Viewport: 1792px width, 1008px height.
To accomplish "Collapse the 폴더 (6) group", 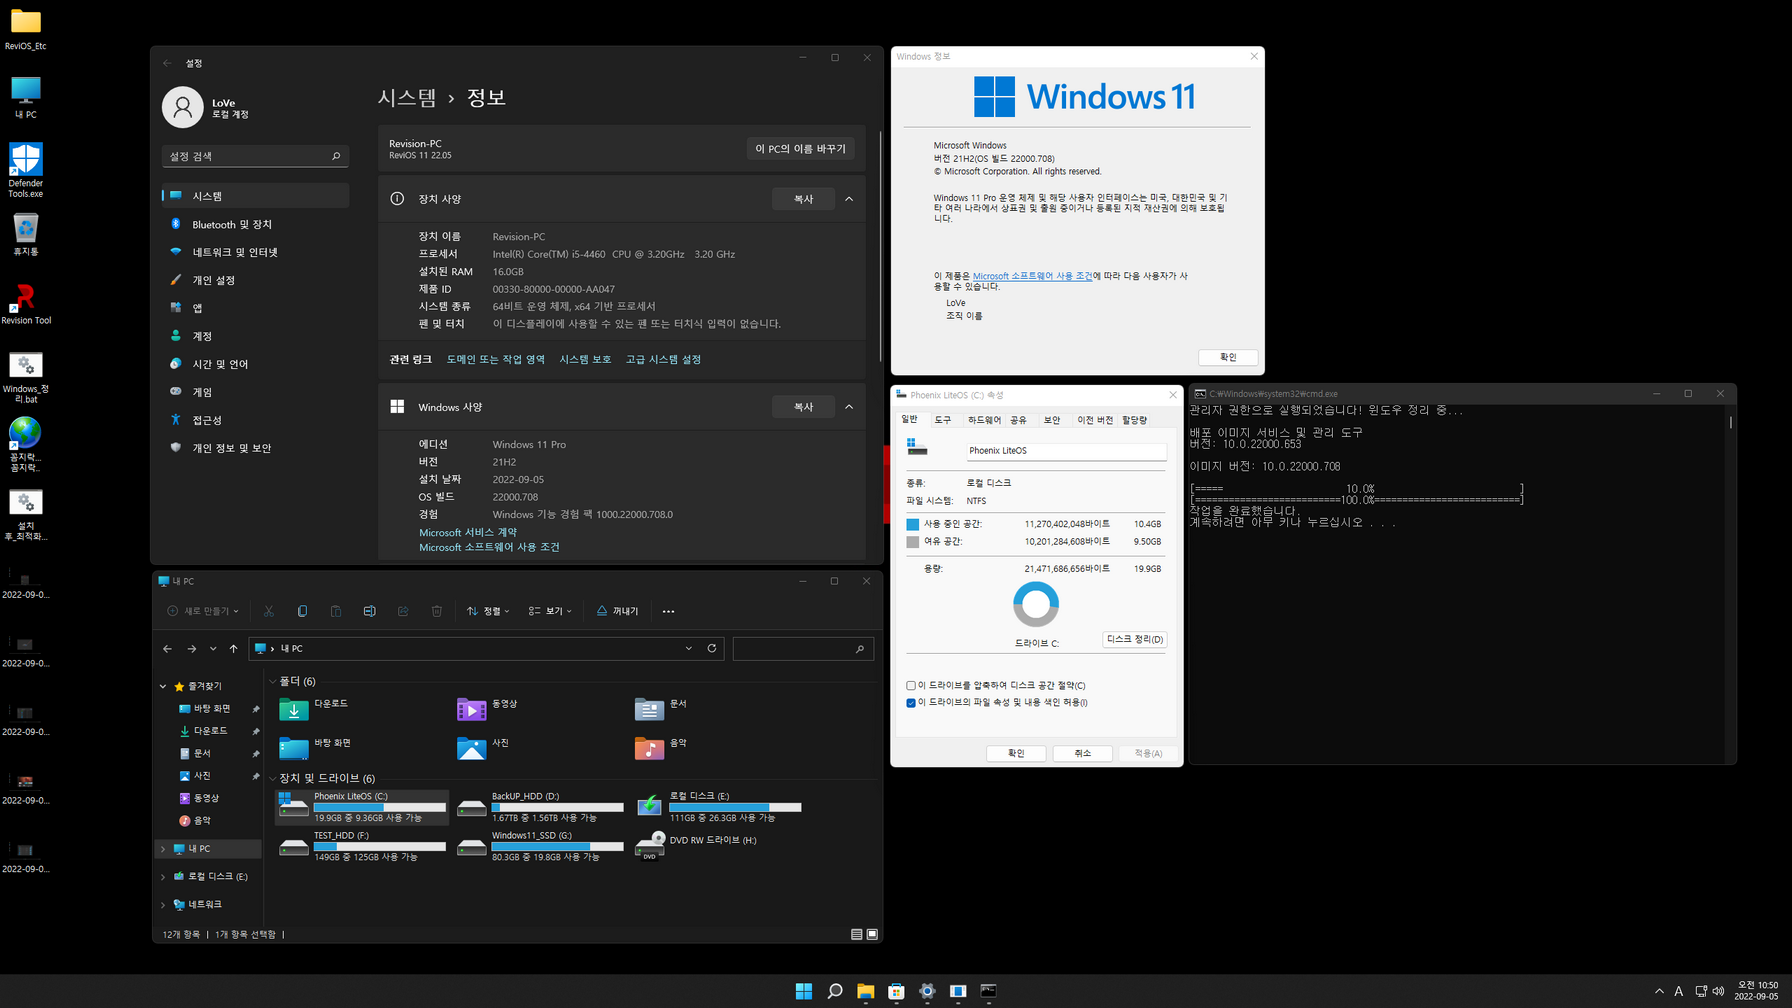I will 273,681.
